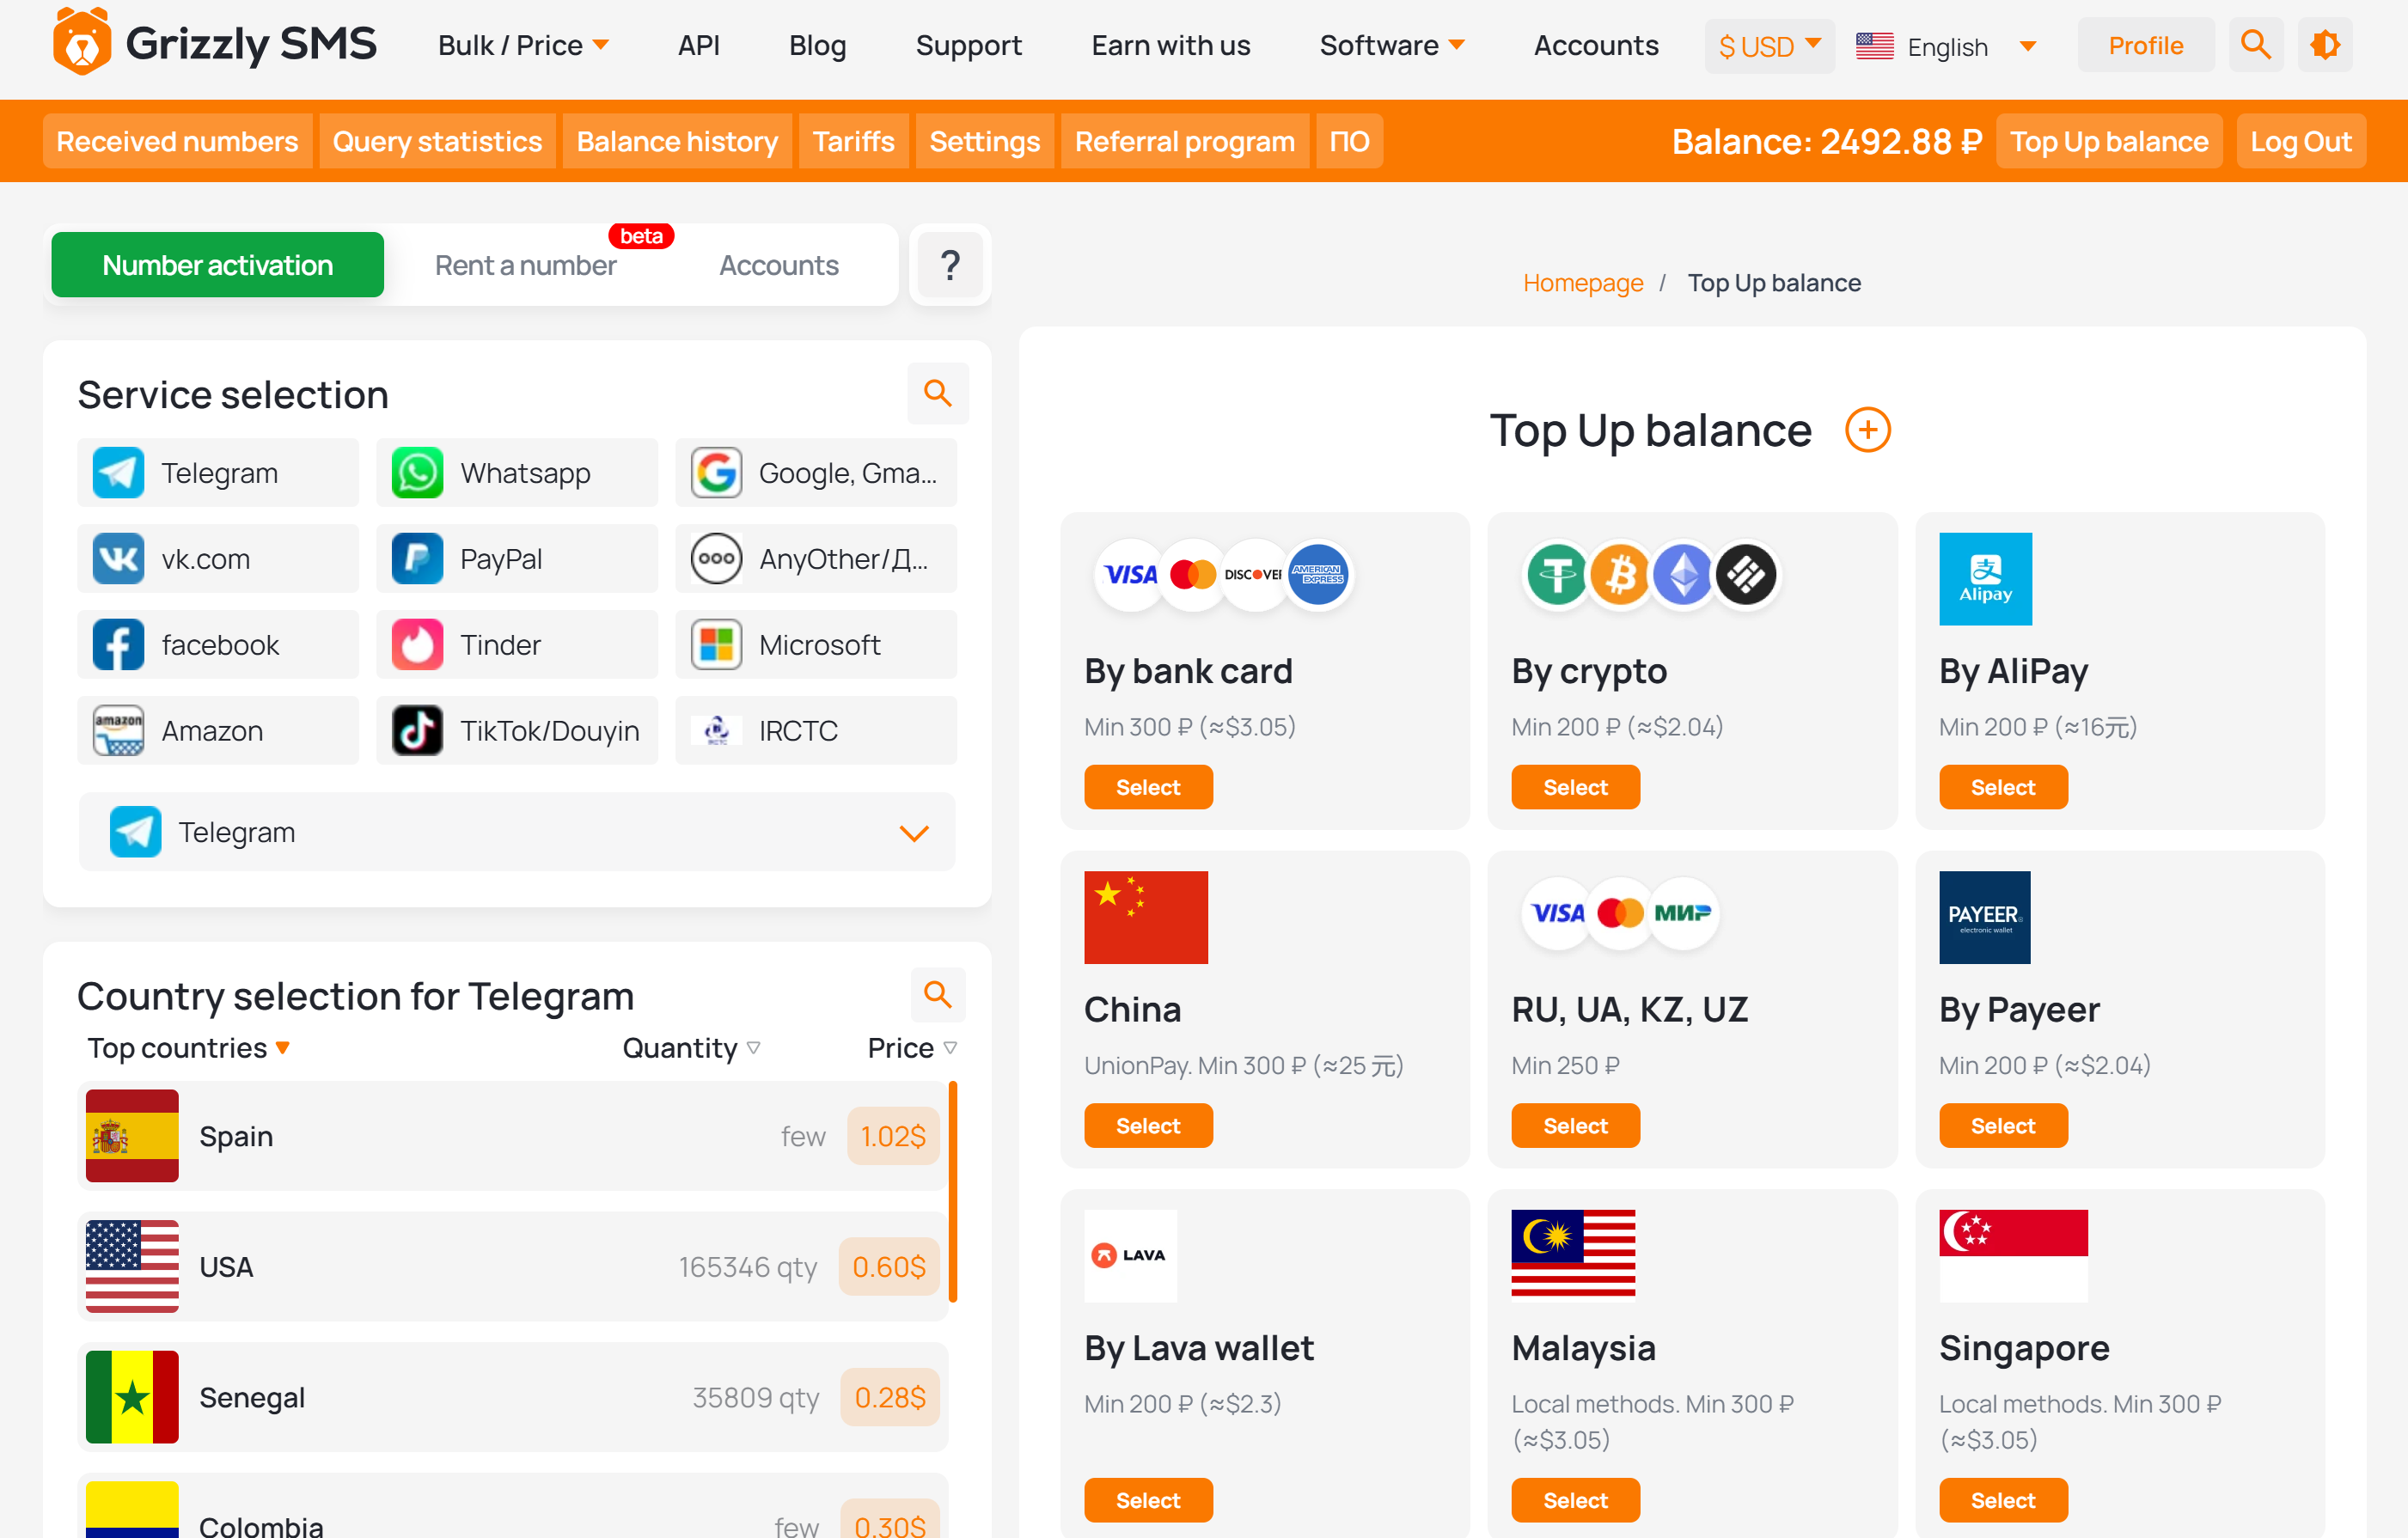The image size is (2408, 1538).
Task: Switch to Rent a number tab
Action: [525, 265]
